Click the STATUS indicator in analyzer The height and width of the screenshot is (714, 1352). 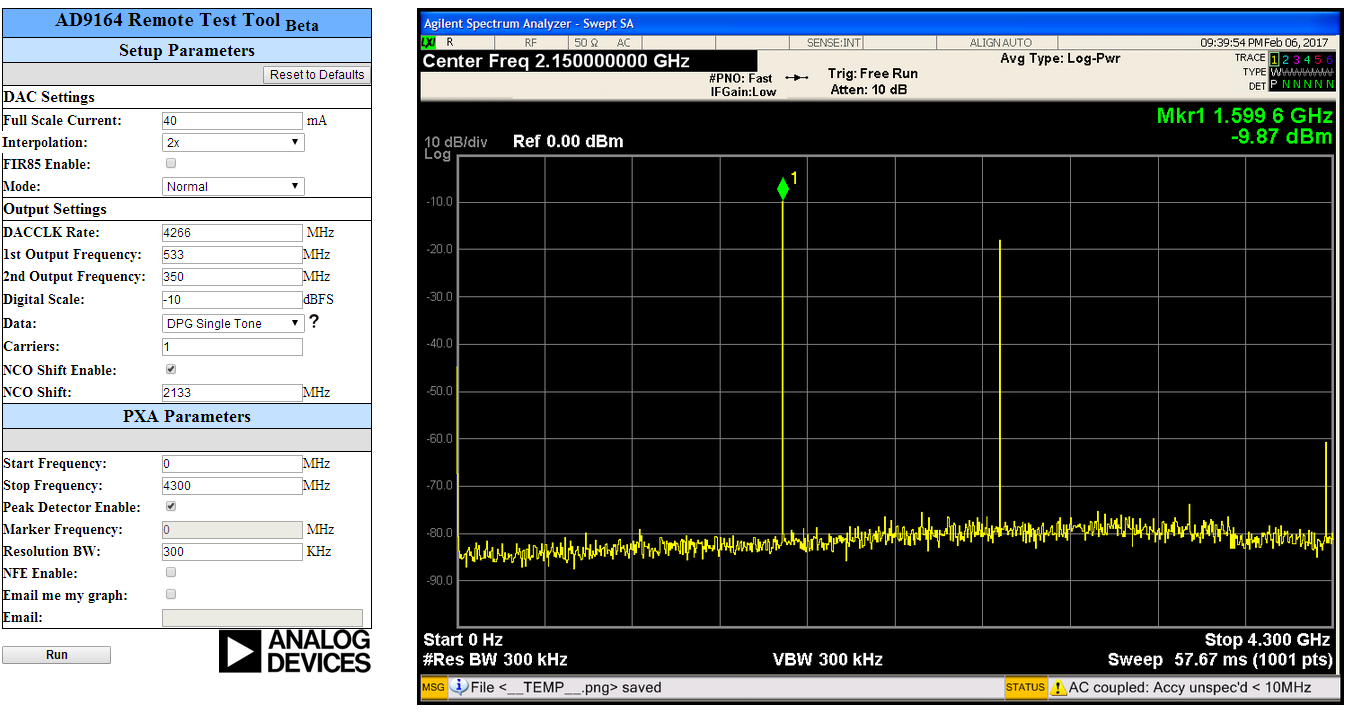click(1025, 687)
